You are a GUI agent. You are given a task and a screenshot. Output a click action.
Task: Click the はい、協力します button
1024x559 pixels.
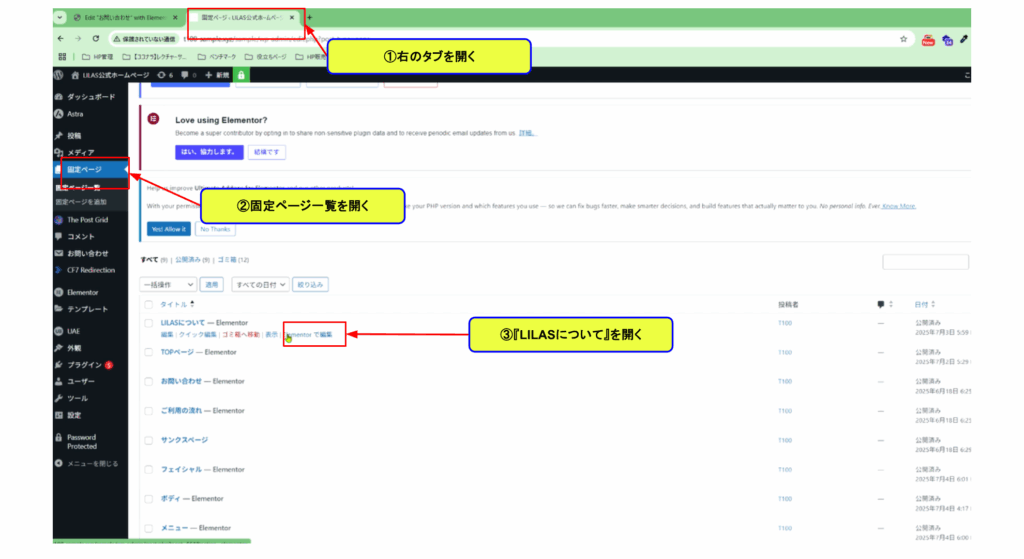(x=209, y=152)
